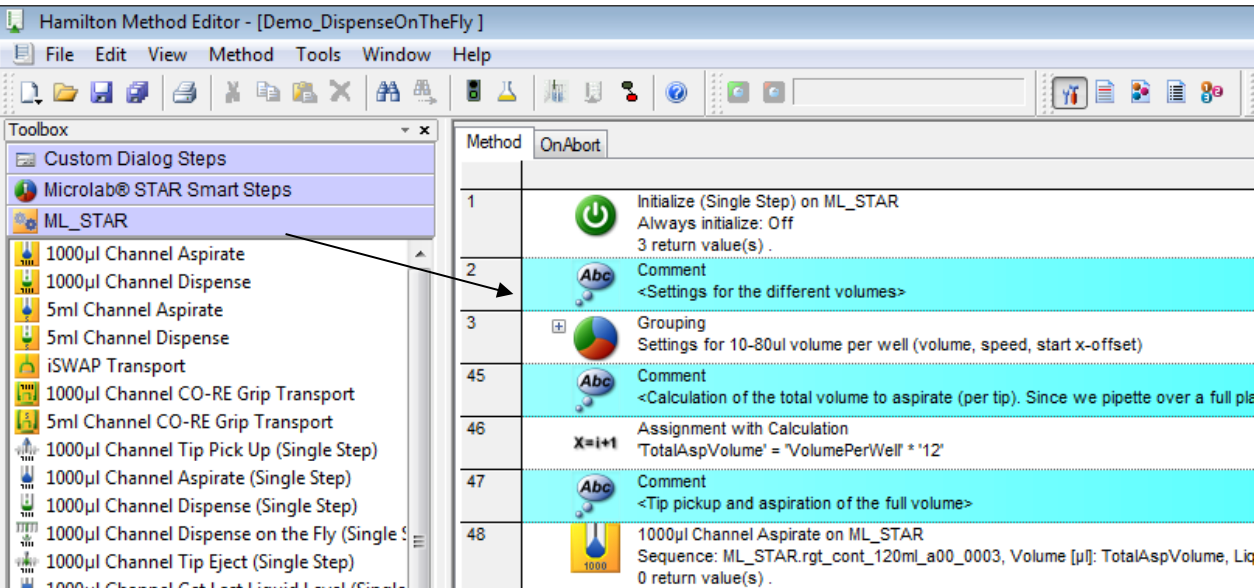Switch to the OnAbort tab
This screenshot has height=588, width=1258.
click(x=570, y=145)
